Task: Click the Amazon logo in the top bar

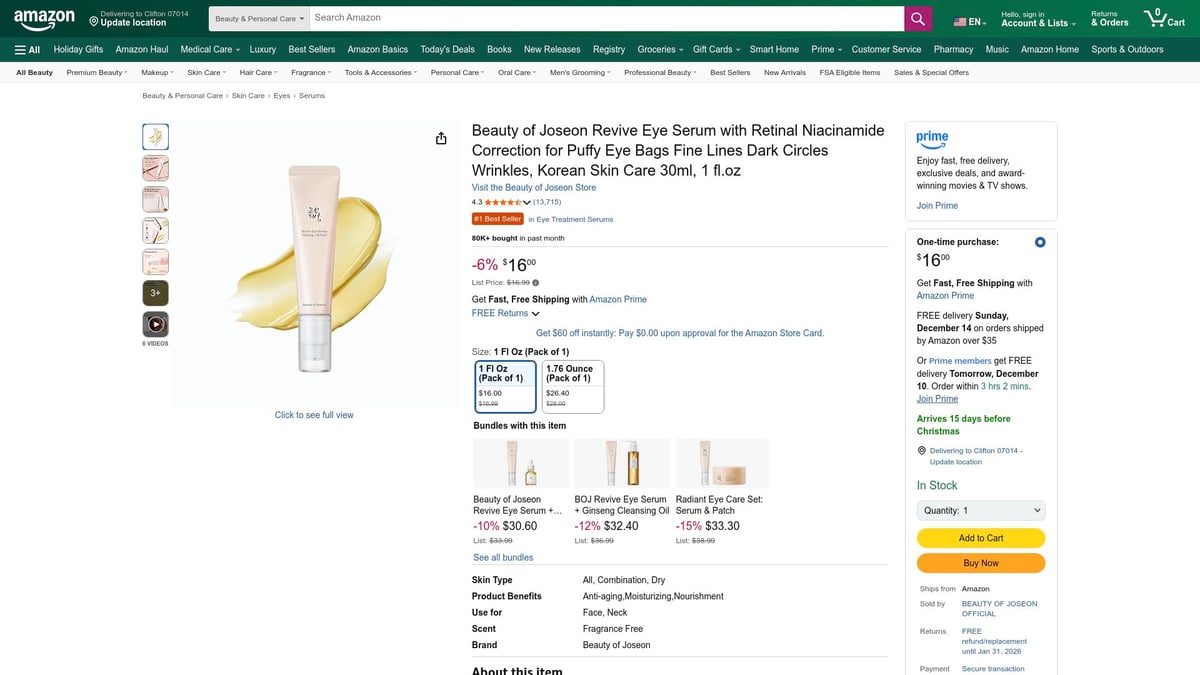Action: click(x=43, y=18)
